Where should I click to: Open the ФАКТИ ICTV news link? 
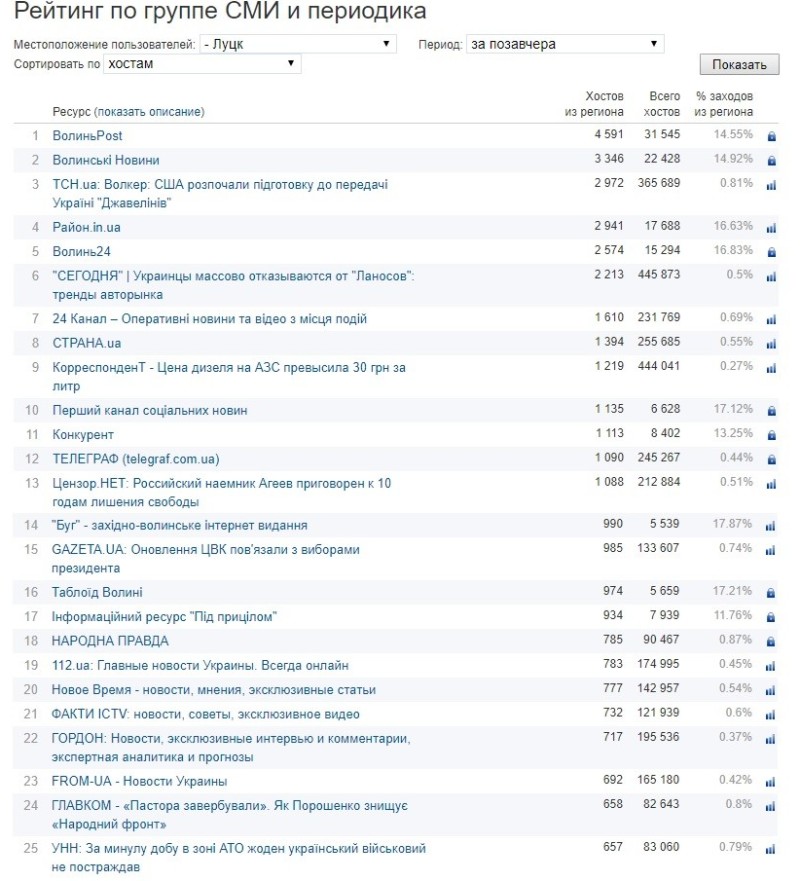(206, 714)
